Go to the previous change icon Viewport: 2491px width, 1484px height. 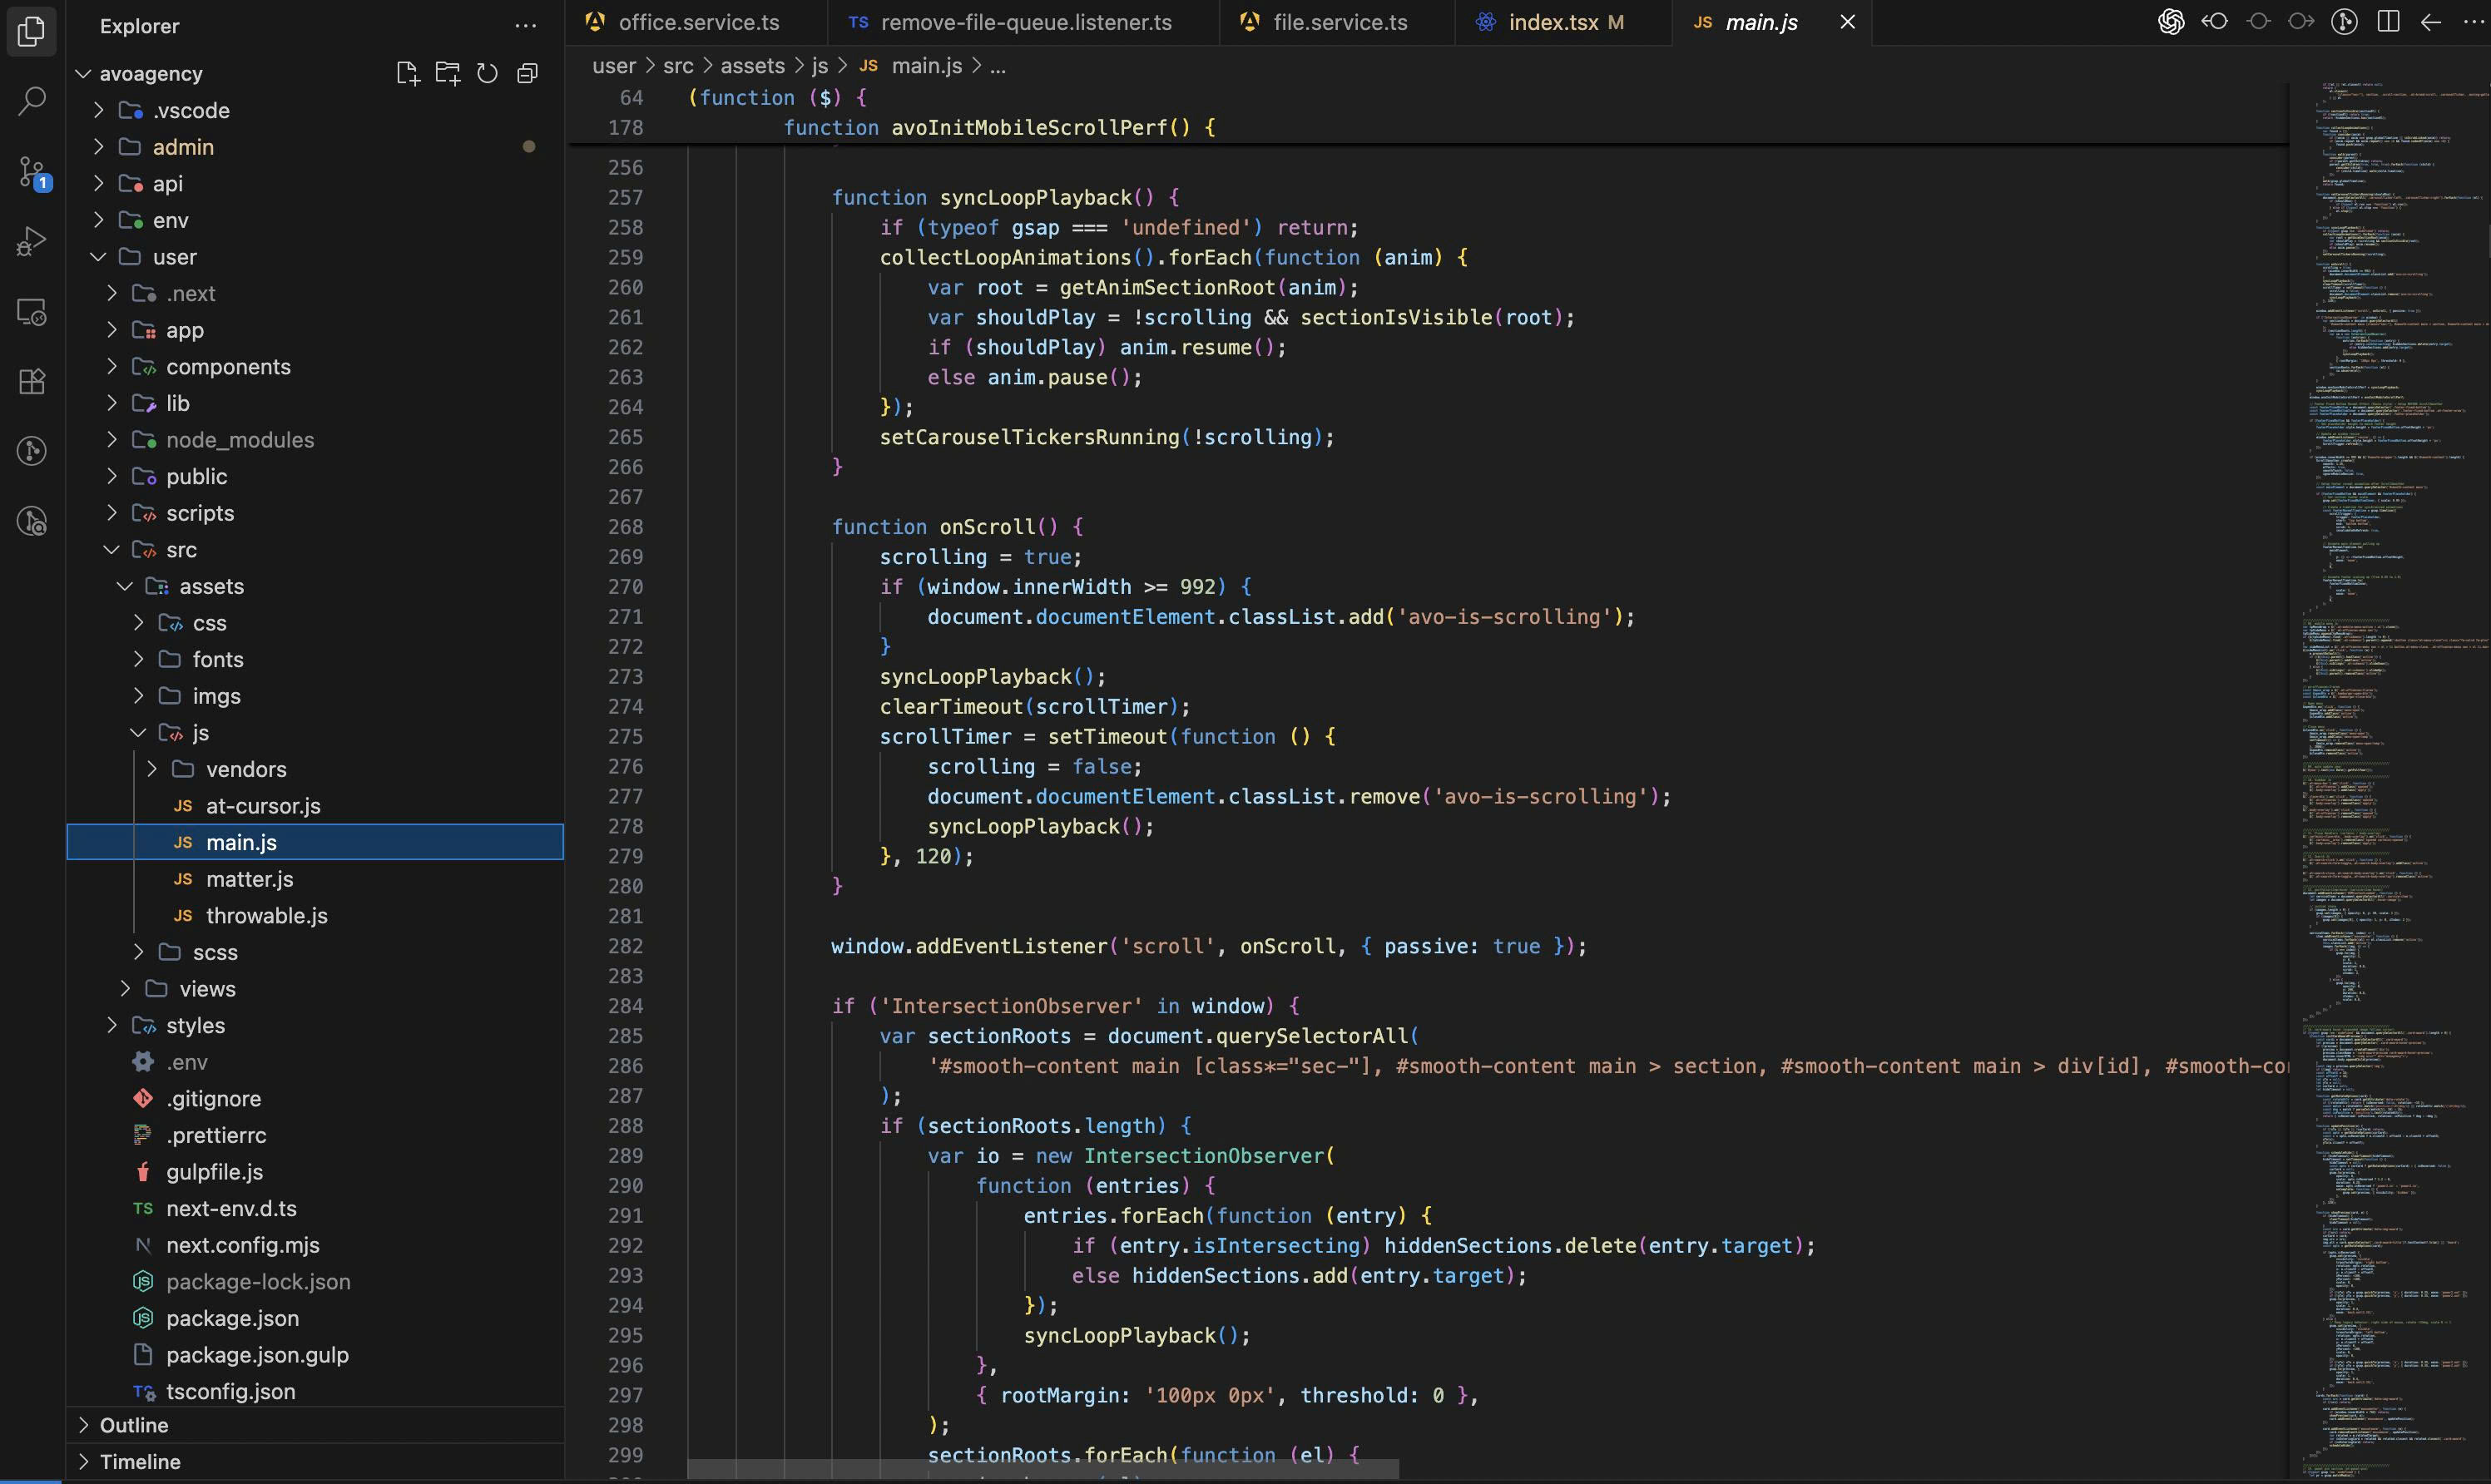[2214, 21]
